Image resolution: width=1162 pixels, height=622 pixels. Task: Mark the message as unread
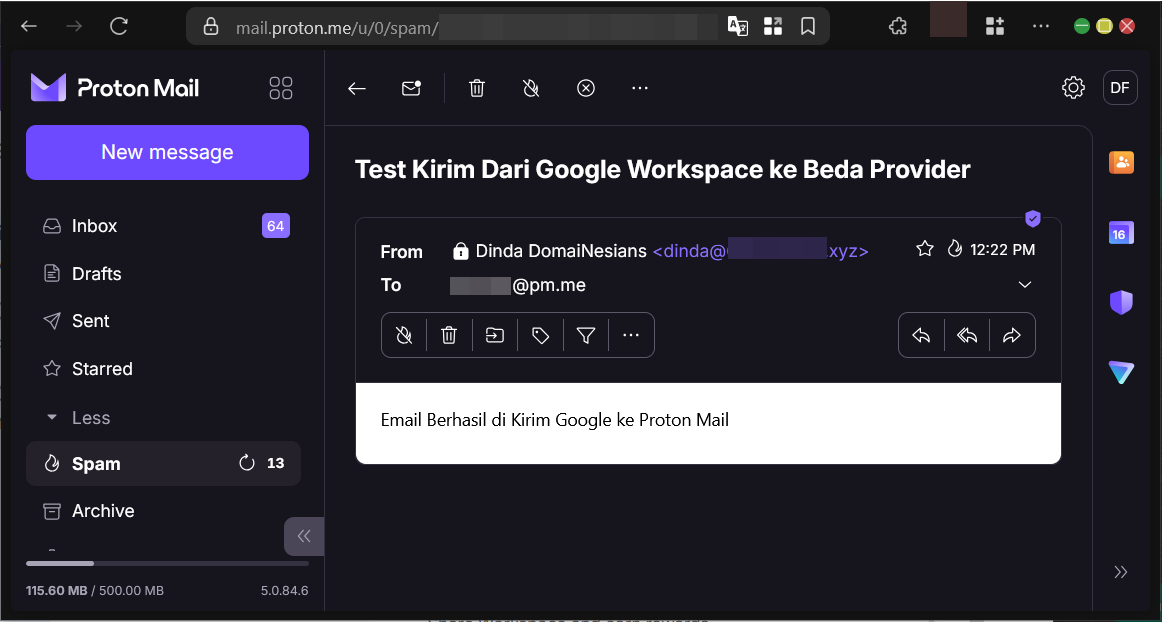click(x=411, y=88)
